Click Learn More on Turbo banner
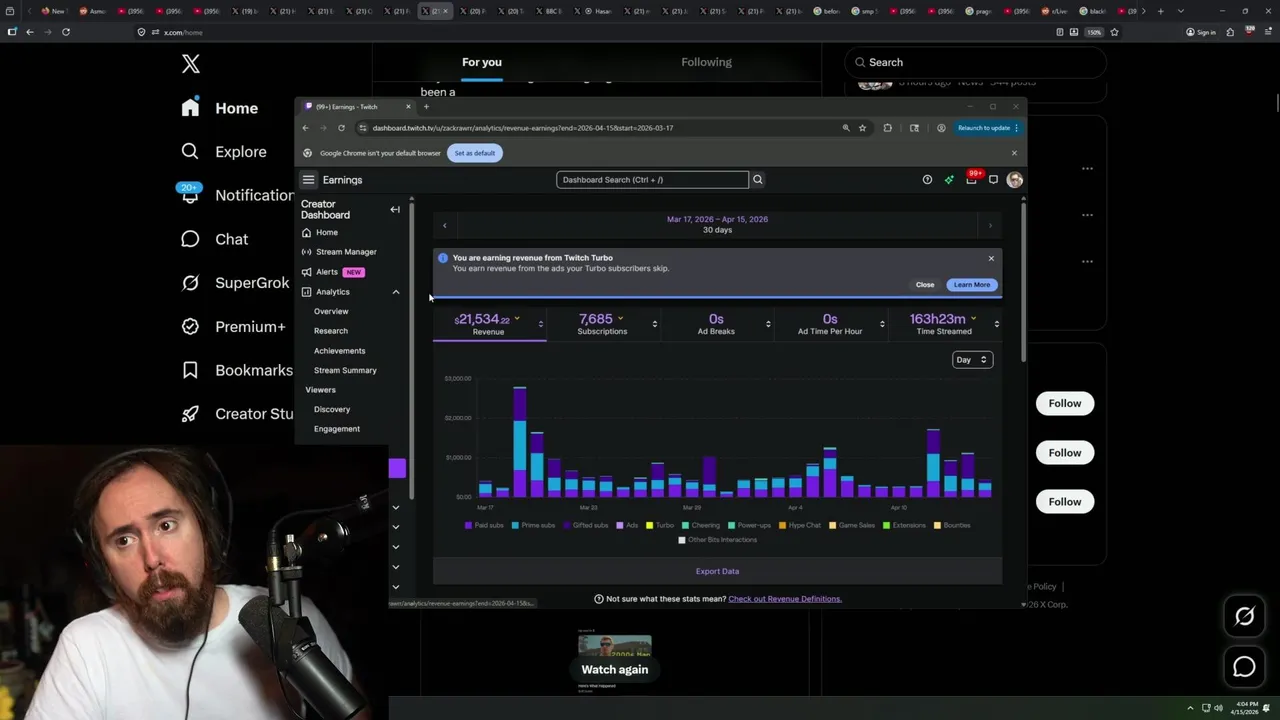The width and height of the screenshot is (1280, 720). point(972,285)
